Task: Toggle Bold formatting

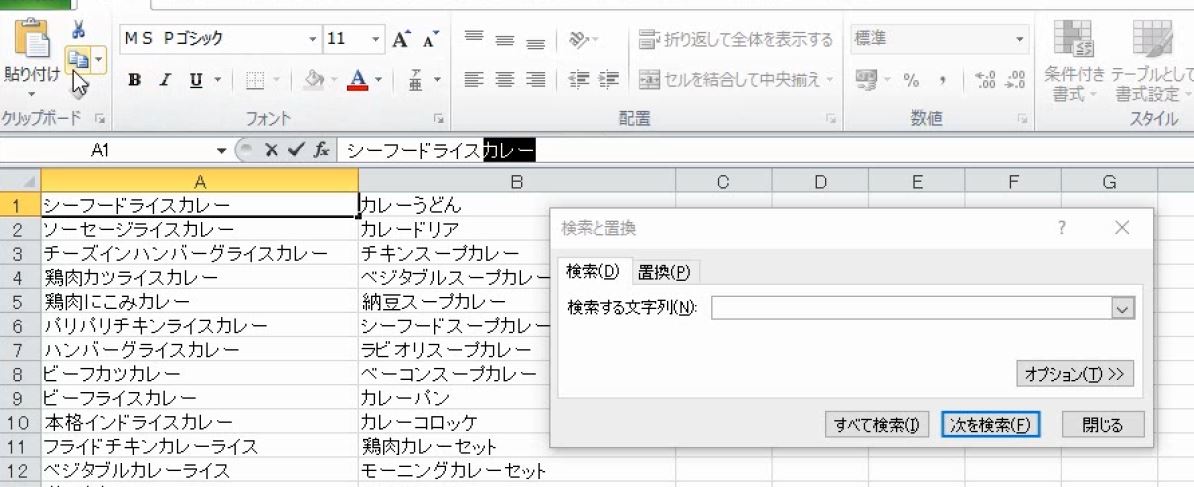Action: (x=135, y=81)
